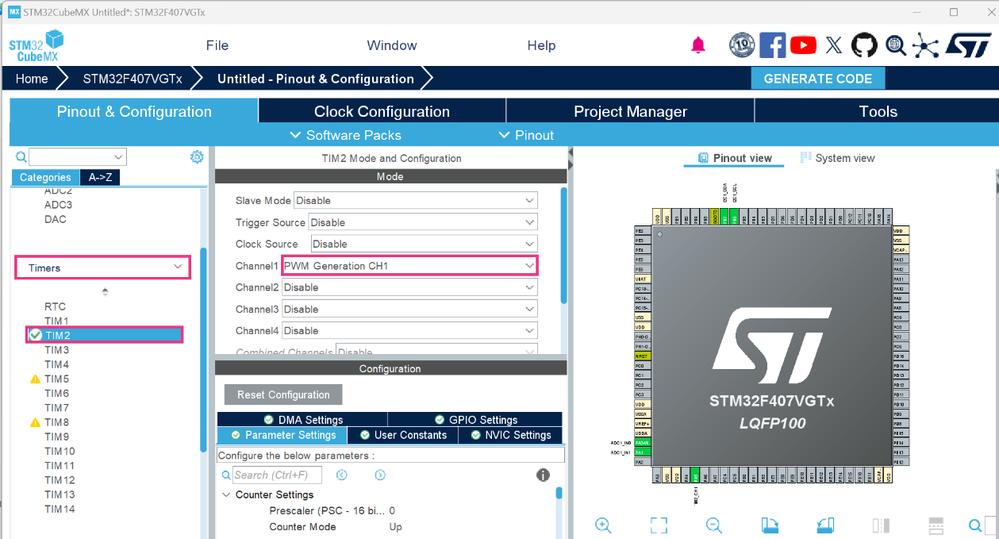Viewport: 999px width, 539px height.
Task: Click the split-view toggle icon in pinout toolbar
Action: pos(880,525)
